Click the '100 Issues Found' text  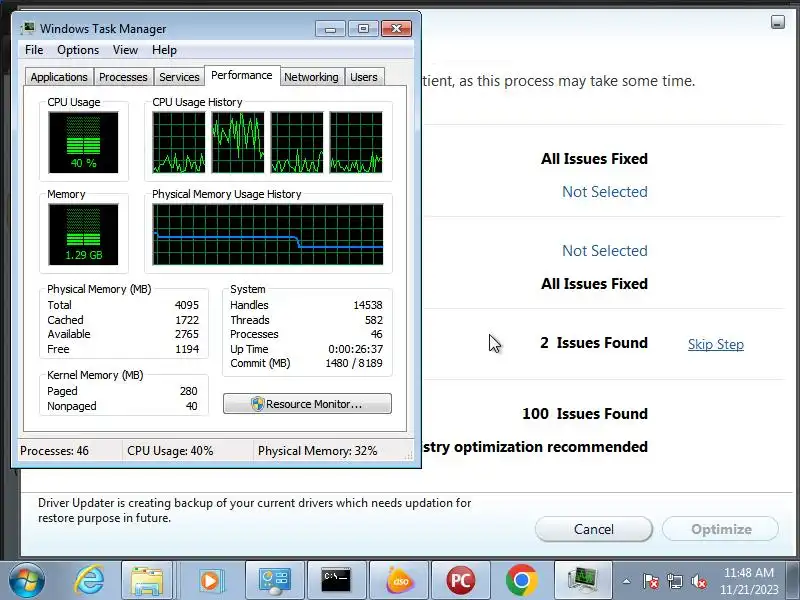point(585,414)
